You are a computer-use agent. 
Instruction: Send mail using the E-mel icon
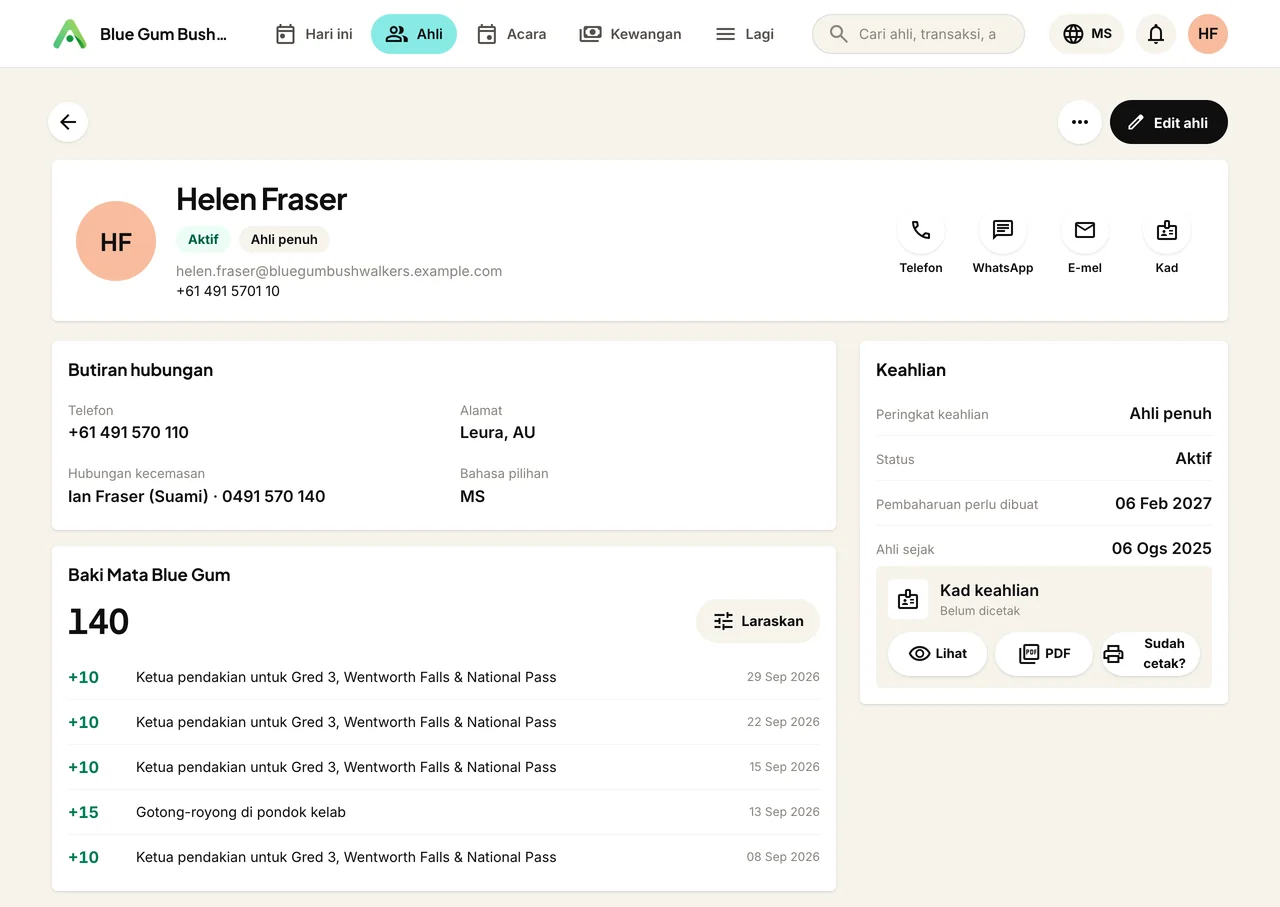pyautogui.click(x=1085, y=231)
